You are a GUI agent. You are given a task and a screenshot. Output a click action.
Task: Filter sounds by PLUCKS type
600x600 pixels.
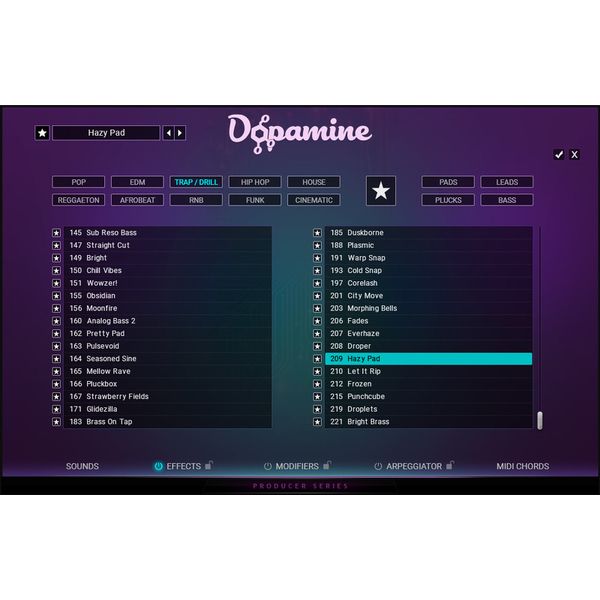[448, 200]
